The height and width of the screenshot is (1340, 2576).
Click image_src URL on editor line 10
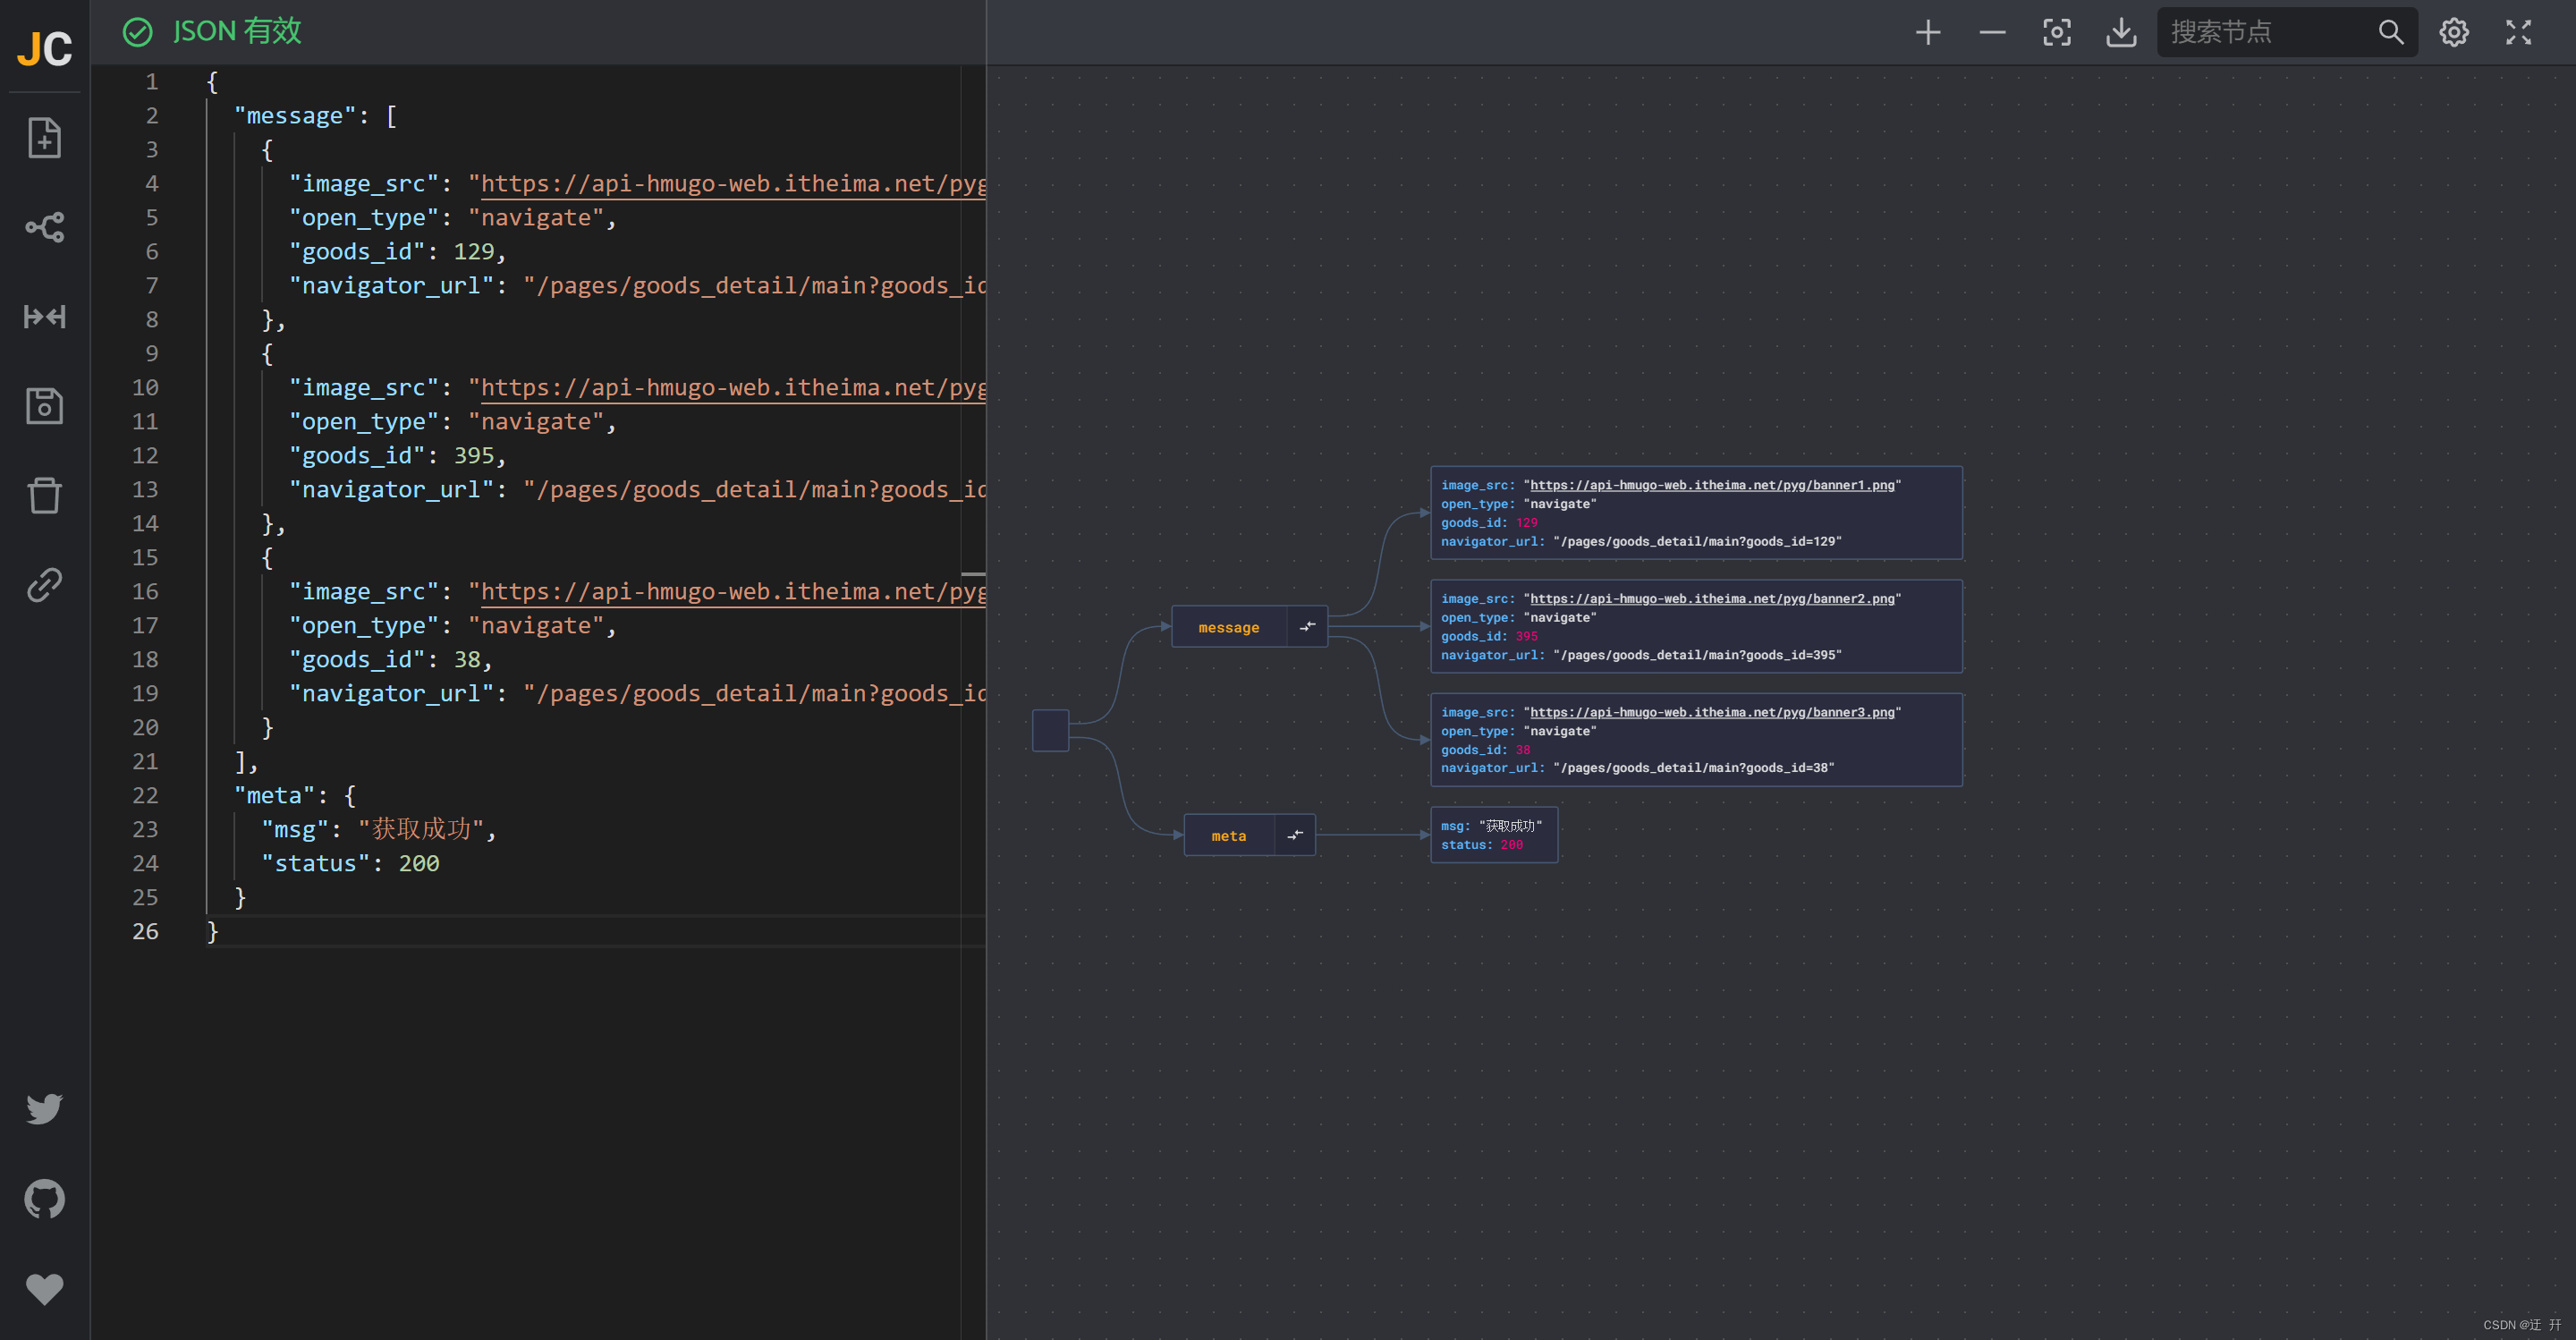(x=733, y=387)
